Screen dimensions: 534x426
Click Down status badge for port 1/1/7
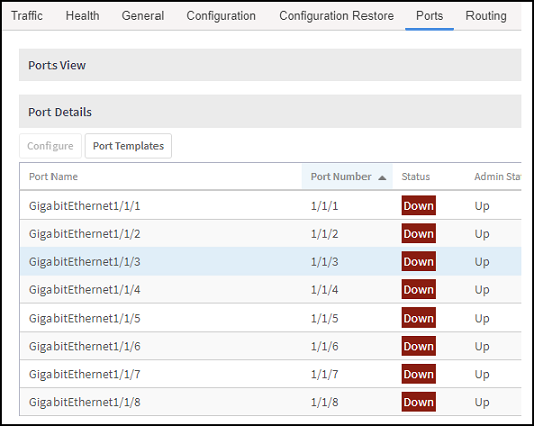click(419, 374)
